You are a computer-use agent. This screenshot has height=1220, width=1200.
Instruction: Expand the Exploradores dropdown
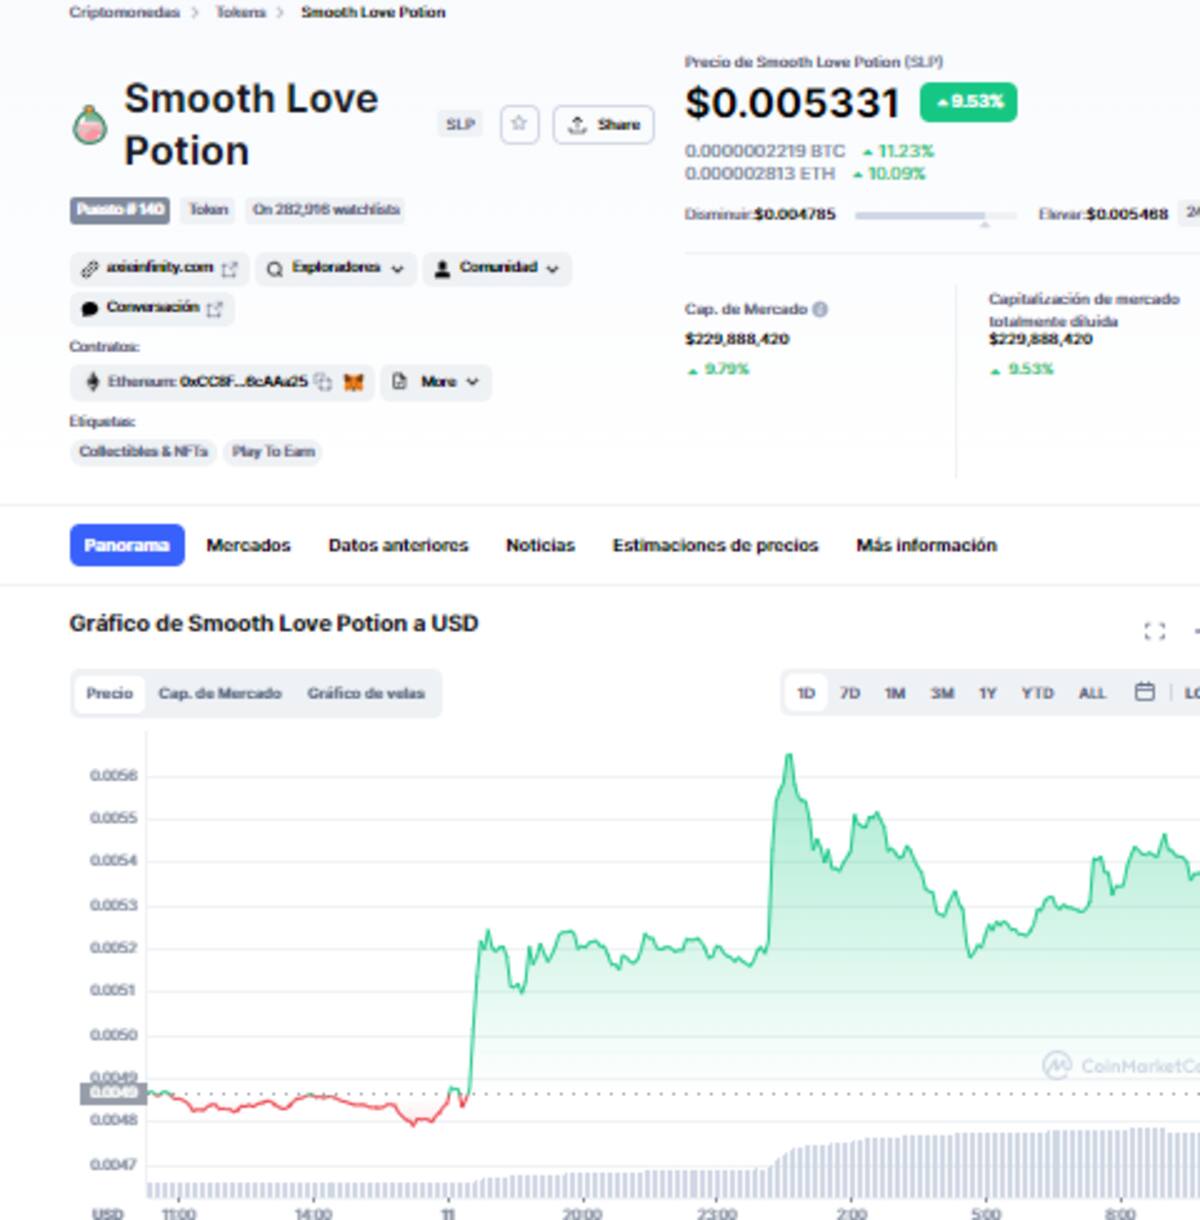tap(335, 268)
